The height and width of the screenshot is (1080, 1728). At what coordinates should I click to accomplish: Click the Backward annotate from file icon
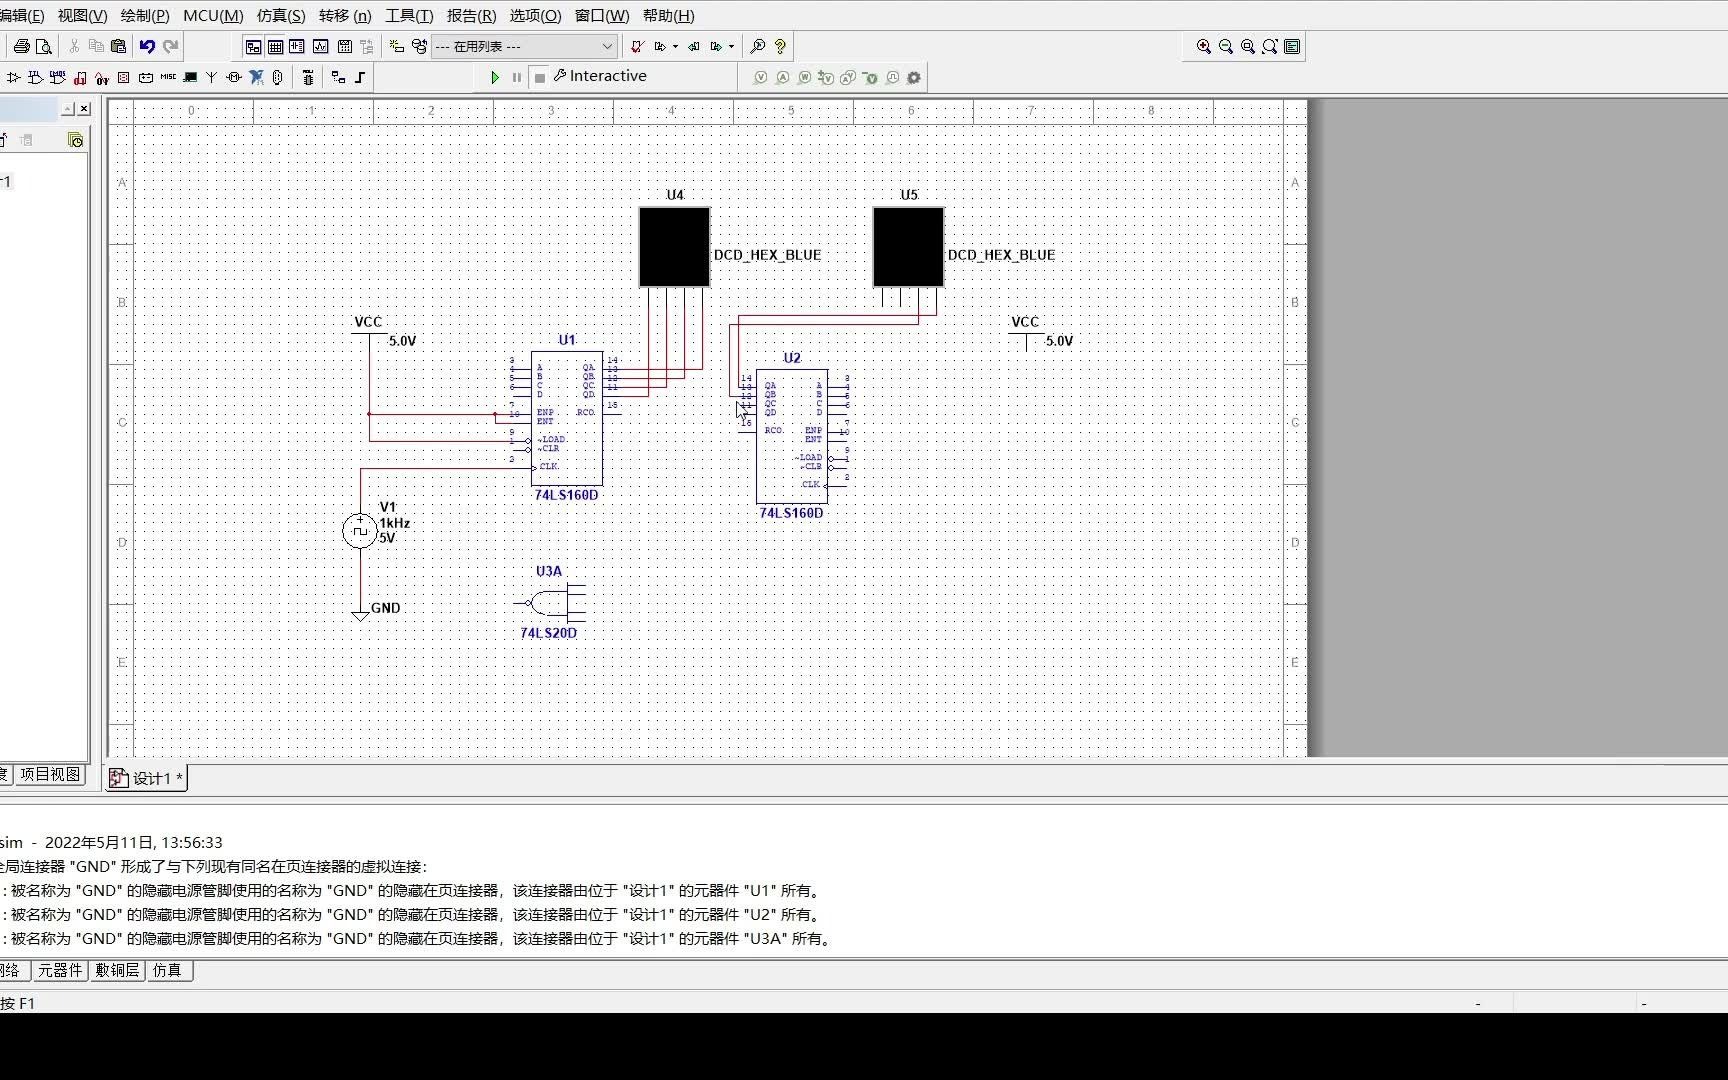click(x=693, y=46)
